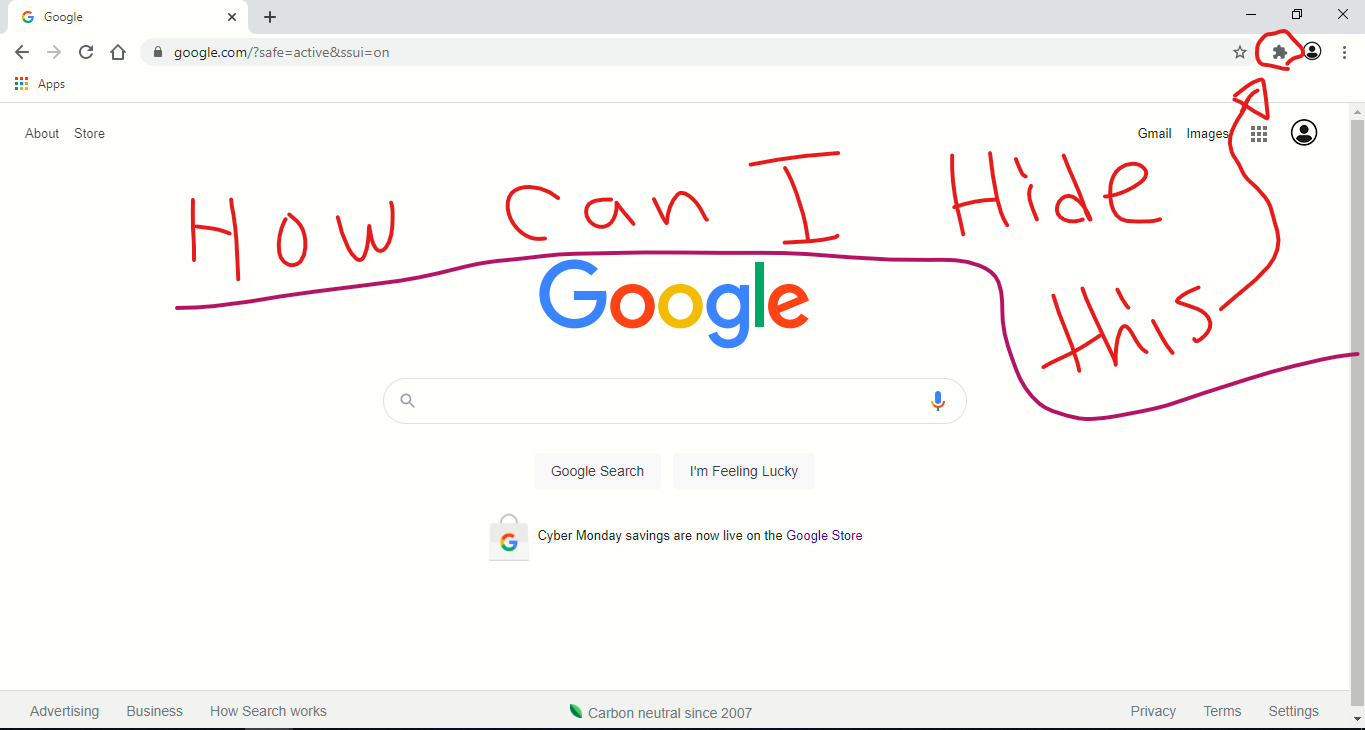This screenshot has height=730, width=1365.
Task: Open Chrome's three-dot menu
Action: point(1344,52)
